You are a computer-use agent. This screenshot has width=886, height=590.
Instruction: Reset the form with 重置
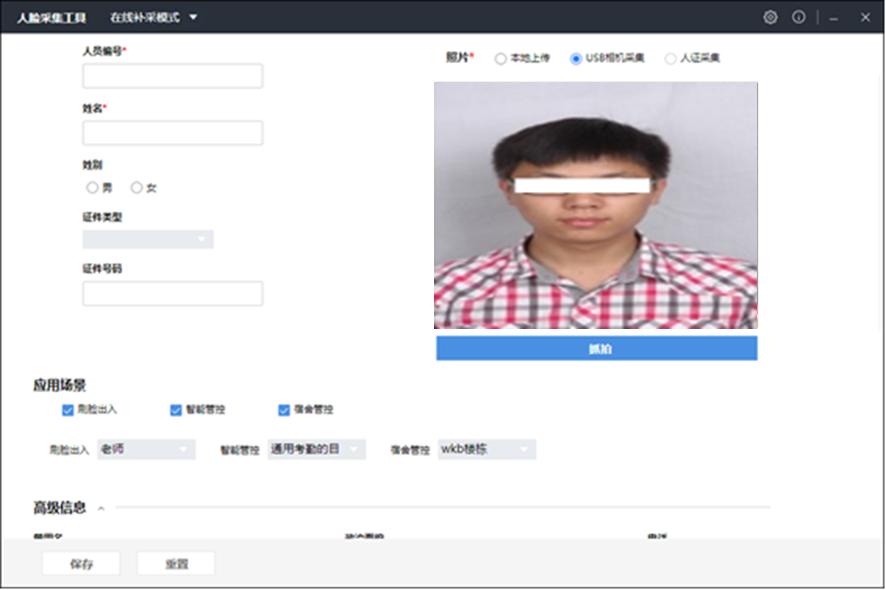click(x=176, y=562)
